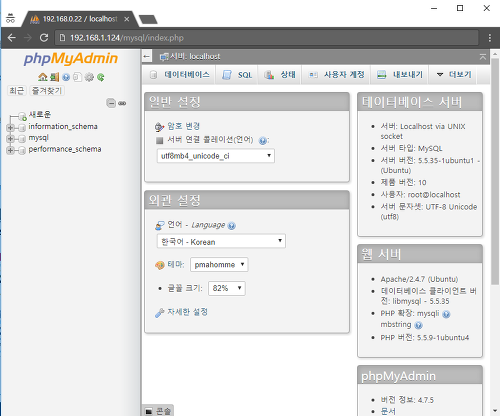Click the copy/documentation page icon in sidebar
The height and width of the screenshot is (416, 500).
click(77, 77)
